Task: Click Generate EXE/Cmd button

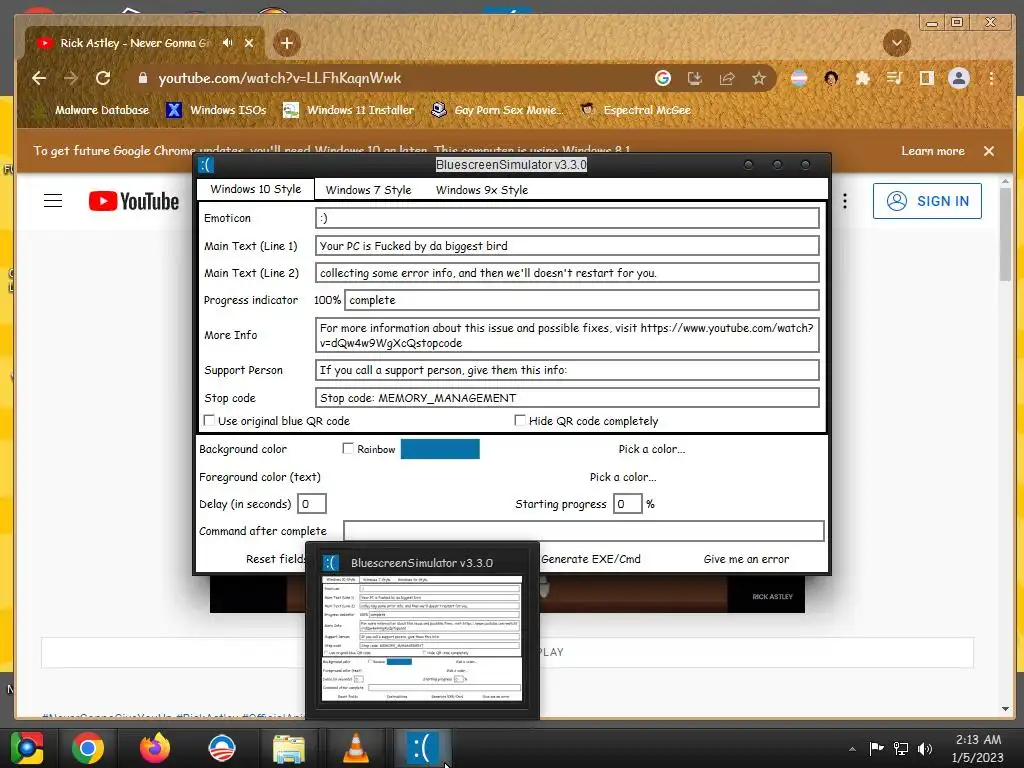Action: [591, 559]
